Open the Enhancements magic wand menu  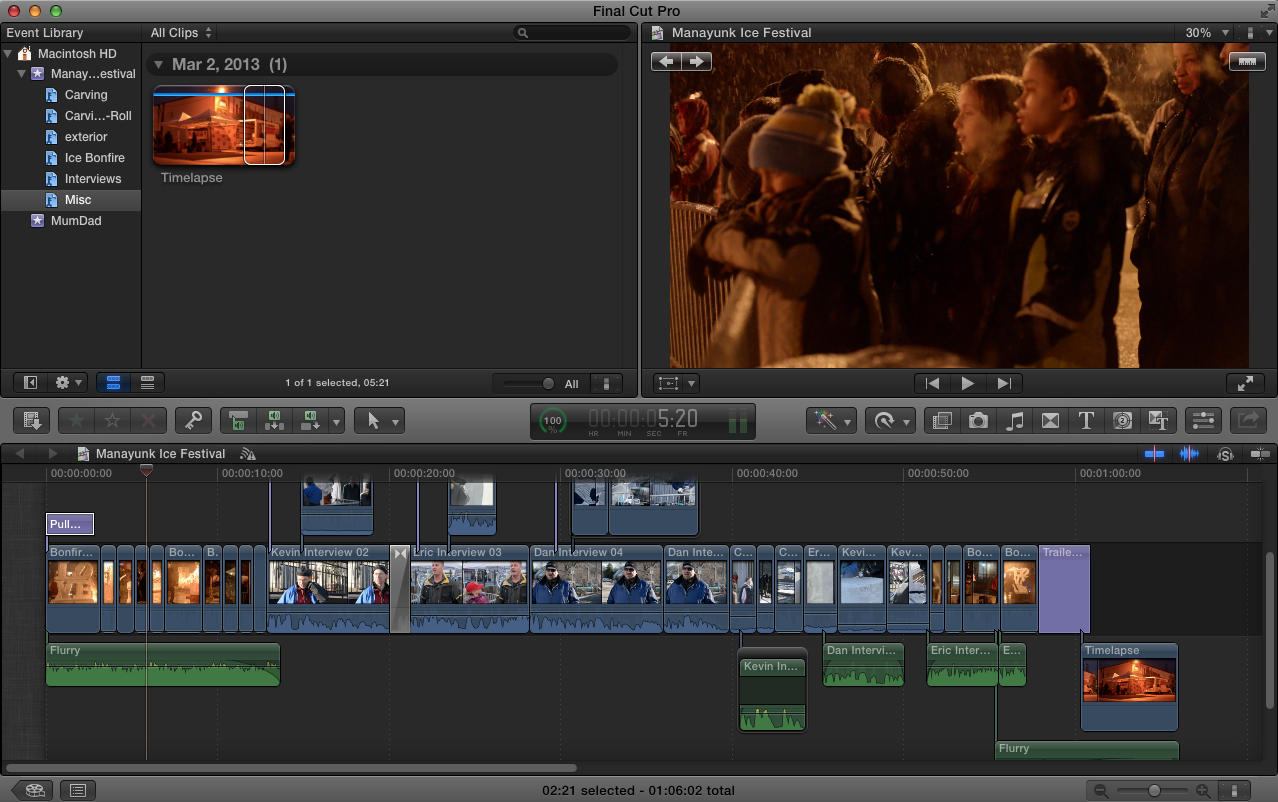[x=832, y=421]
